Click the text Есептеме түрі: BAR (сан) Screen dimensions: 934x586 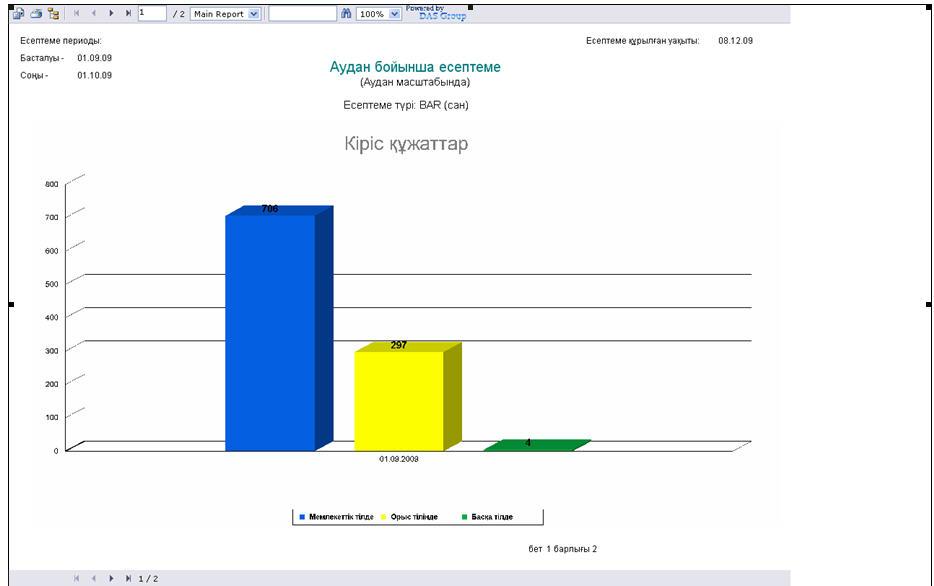[406, 105]
